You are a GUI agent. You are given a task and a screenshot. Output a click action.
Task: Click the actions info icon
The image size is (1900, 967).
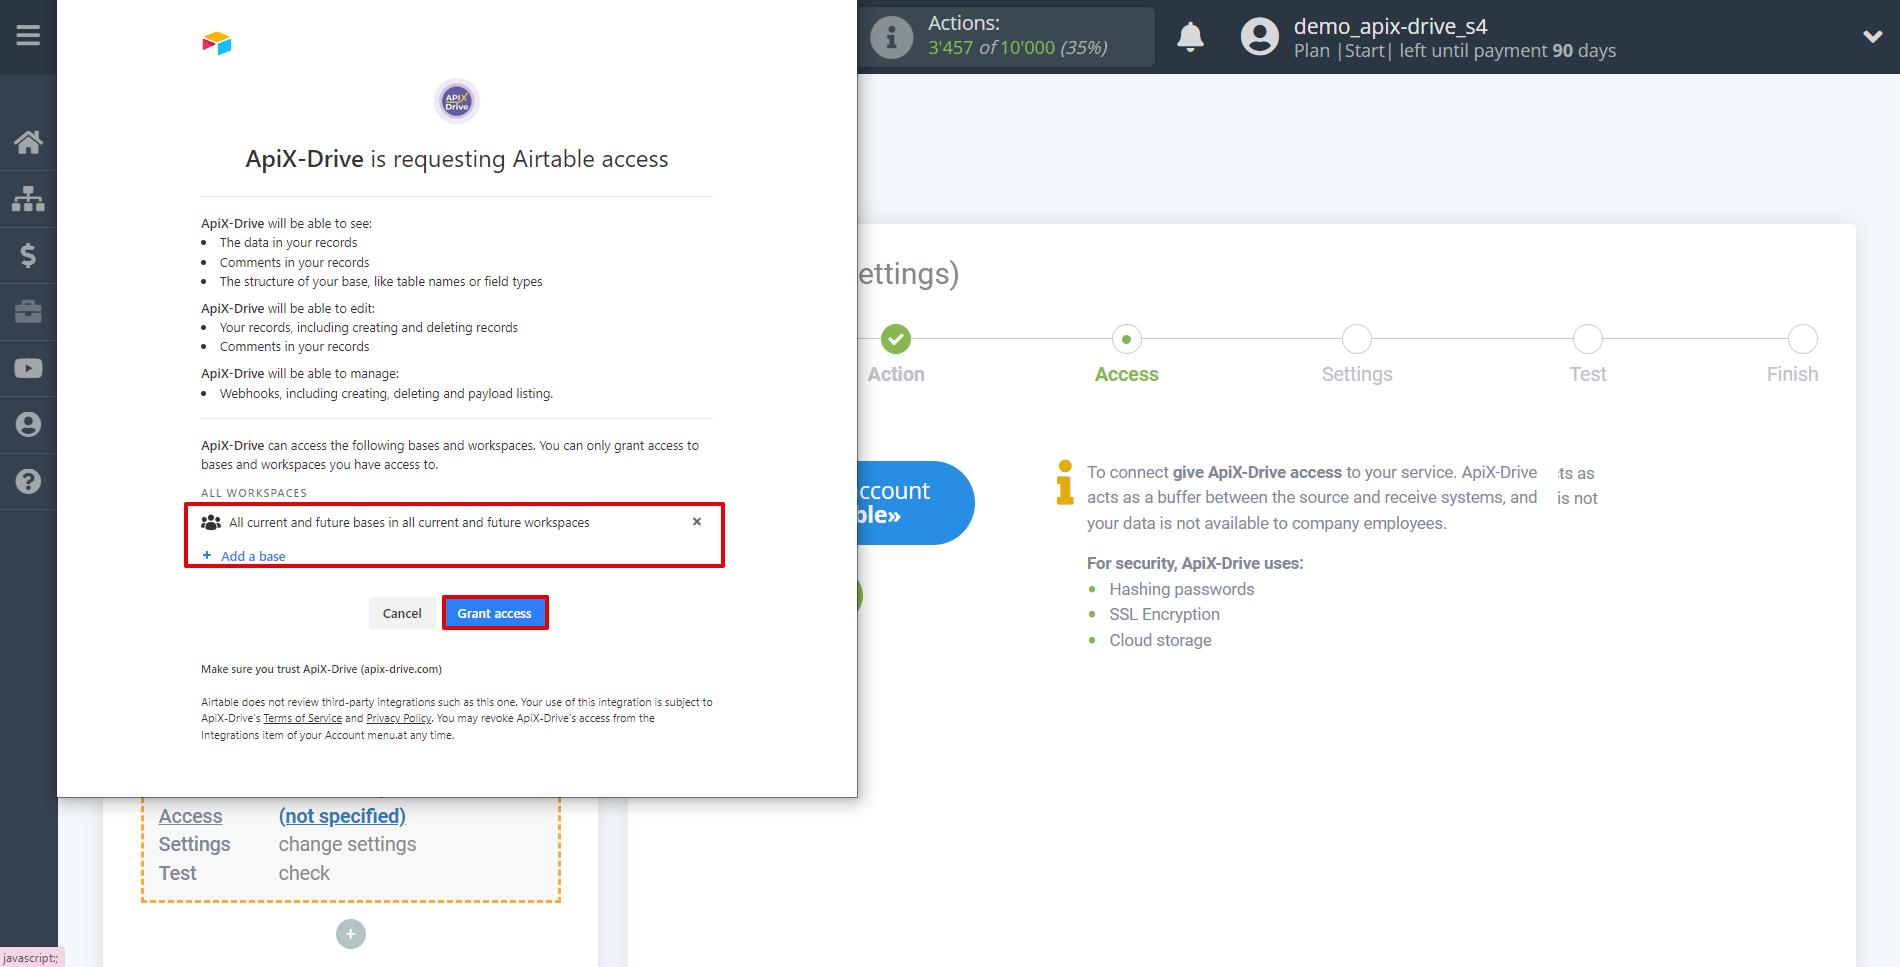(x=891, y=37)
